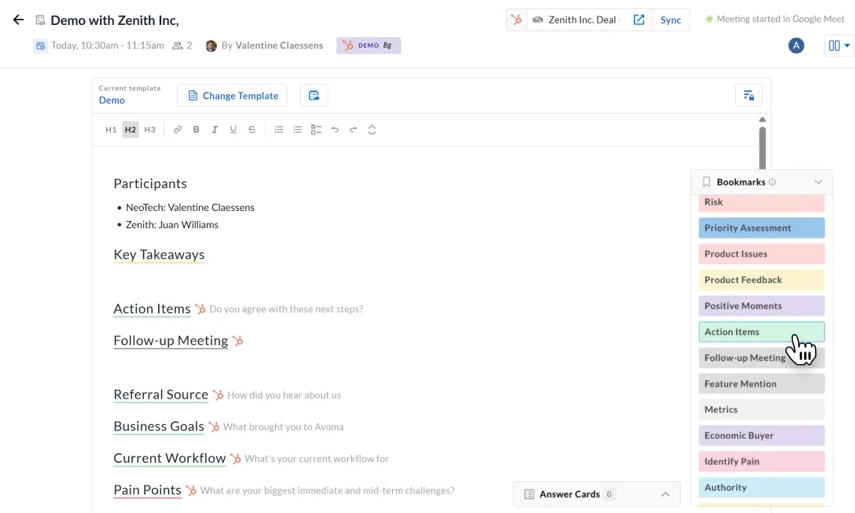
Task: Open Zenith Inc. Deal in an external window
Action: [x=639, y=20]
